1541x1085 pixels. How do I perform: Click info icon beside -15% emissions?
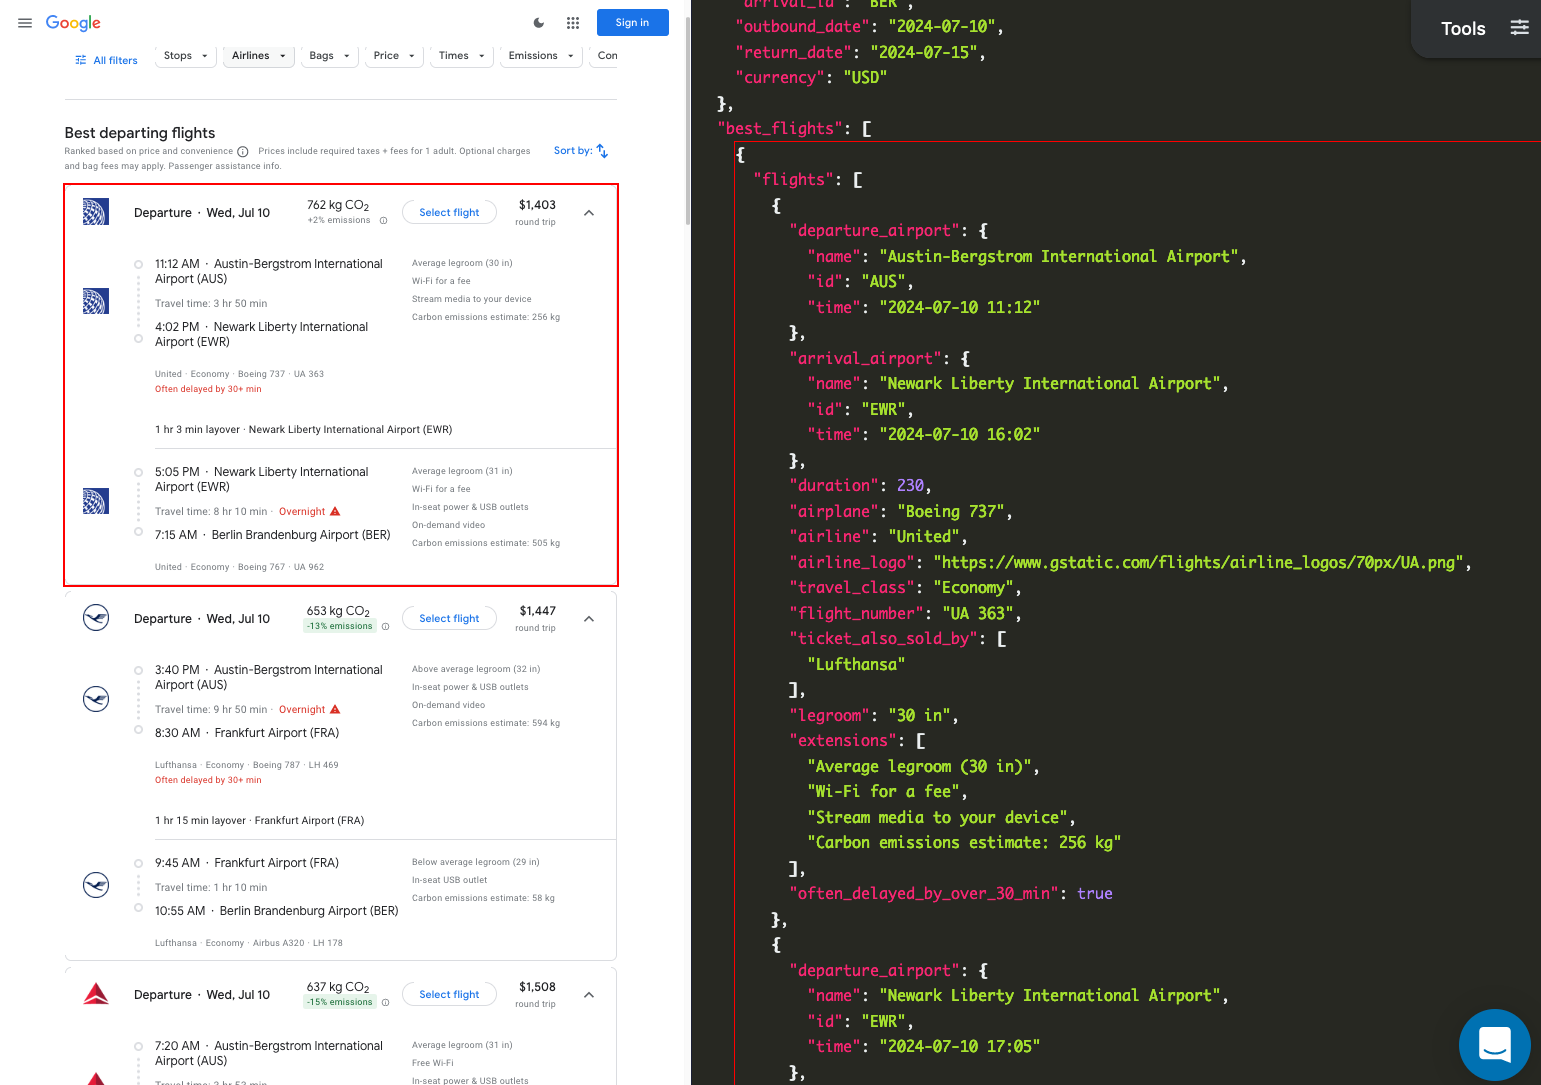(385, 1003)
